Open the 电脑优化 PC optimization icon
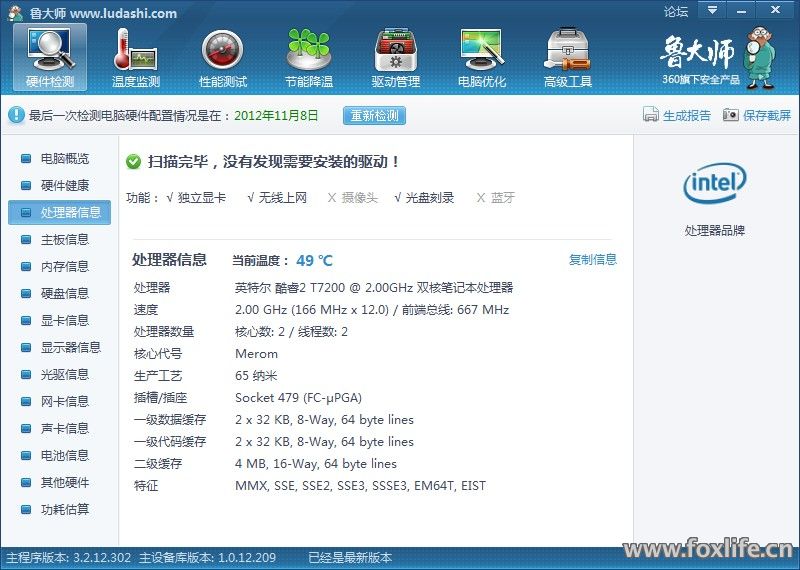The width and height of the screenshot is (800, 570). 481,57
